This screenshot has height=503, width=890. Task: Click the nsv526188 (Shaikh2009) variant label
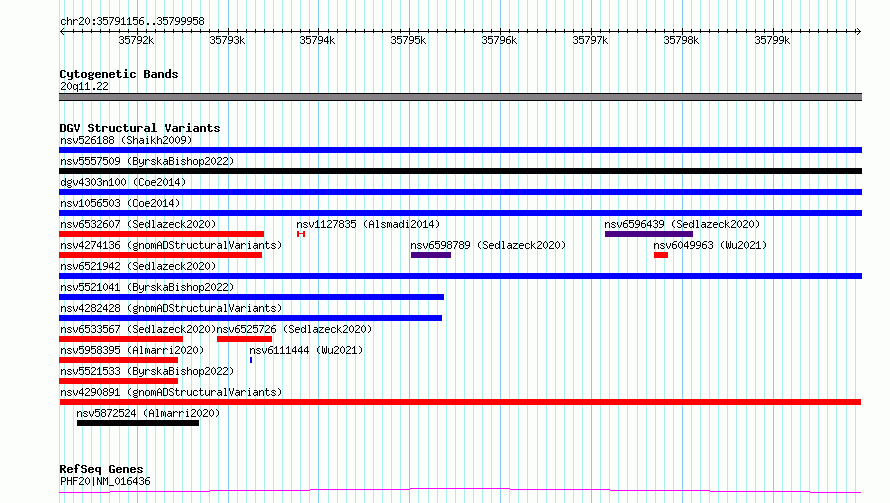pos(126,140)
